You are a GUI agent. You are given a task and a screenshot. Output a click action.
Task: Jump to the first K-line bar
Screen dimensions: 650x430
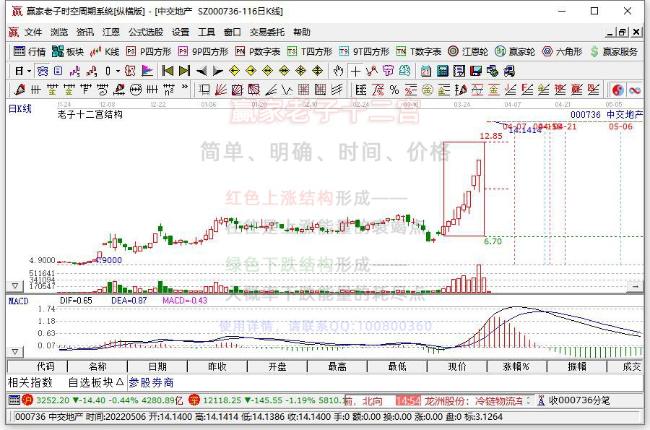click(167, 71)
